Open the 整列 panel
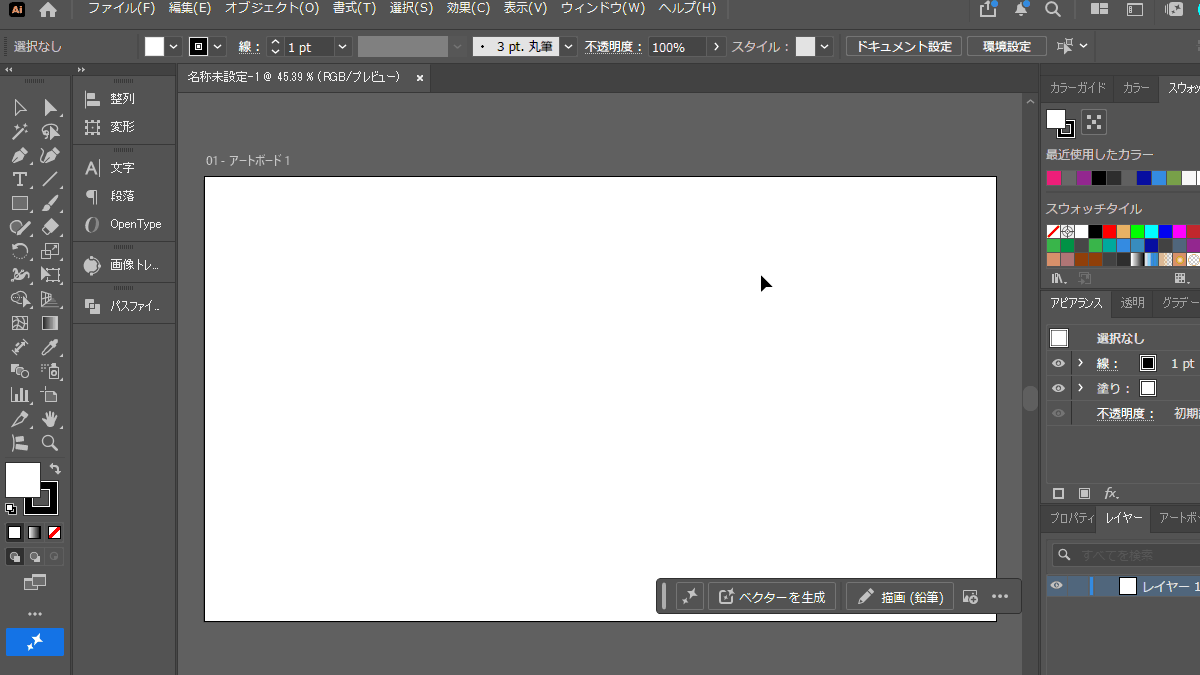This screenshot has height=675, width=1200. (123, 99)
